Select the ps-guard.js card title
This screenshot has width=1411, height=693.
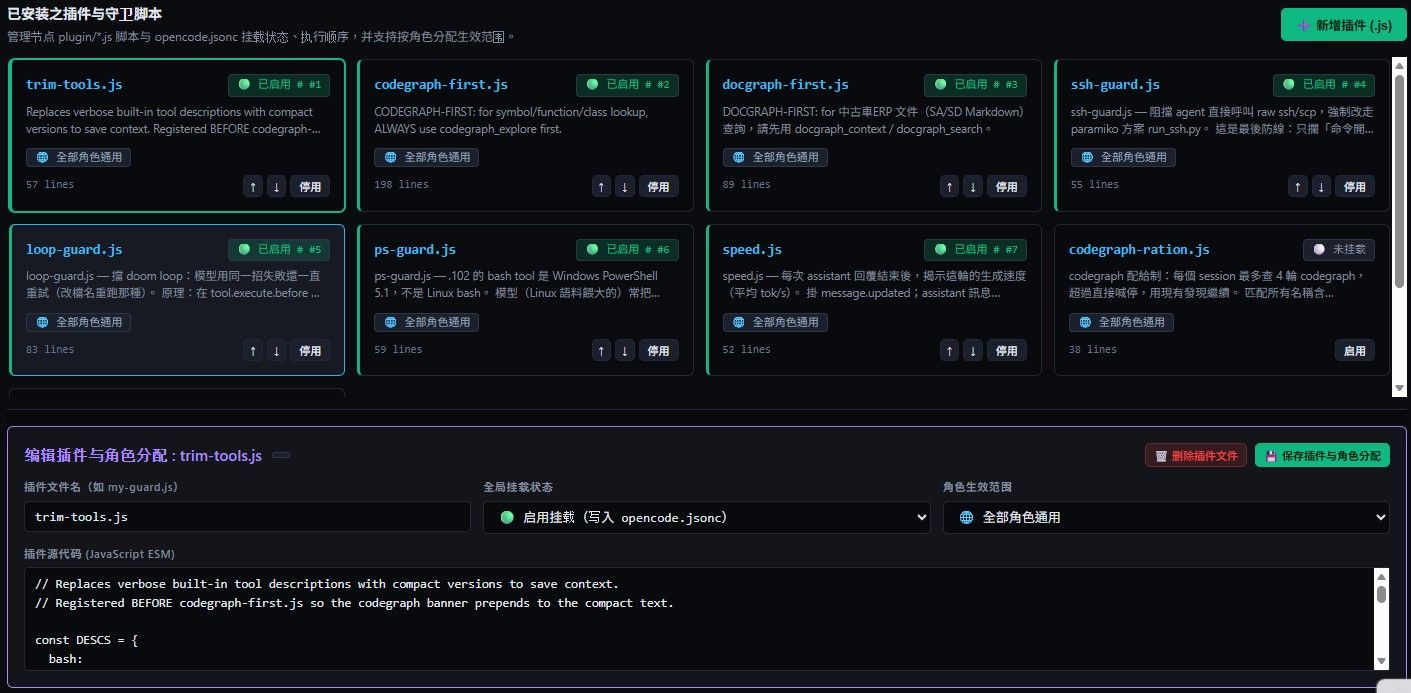pyautogui.click(x=415, y=250)
